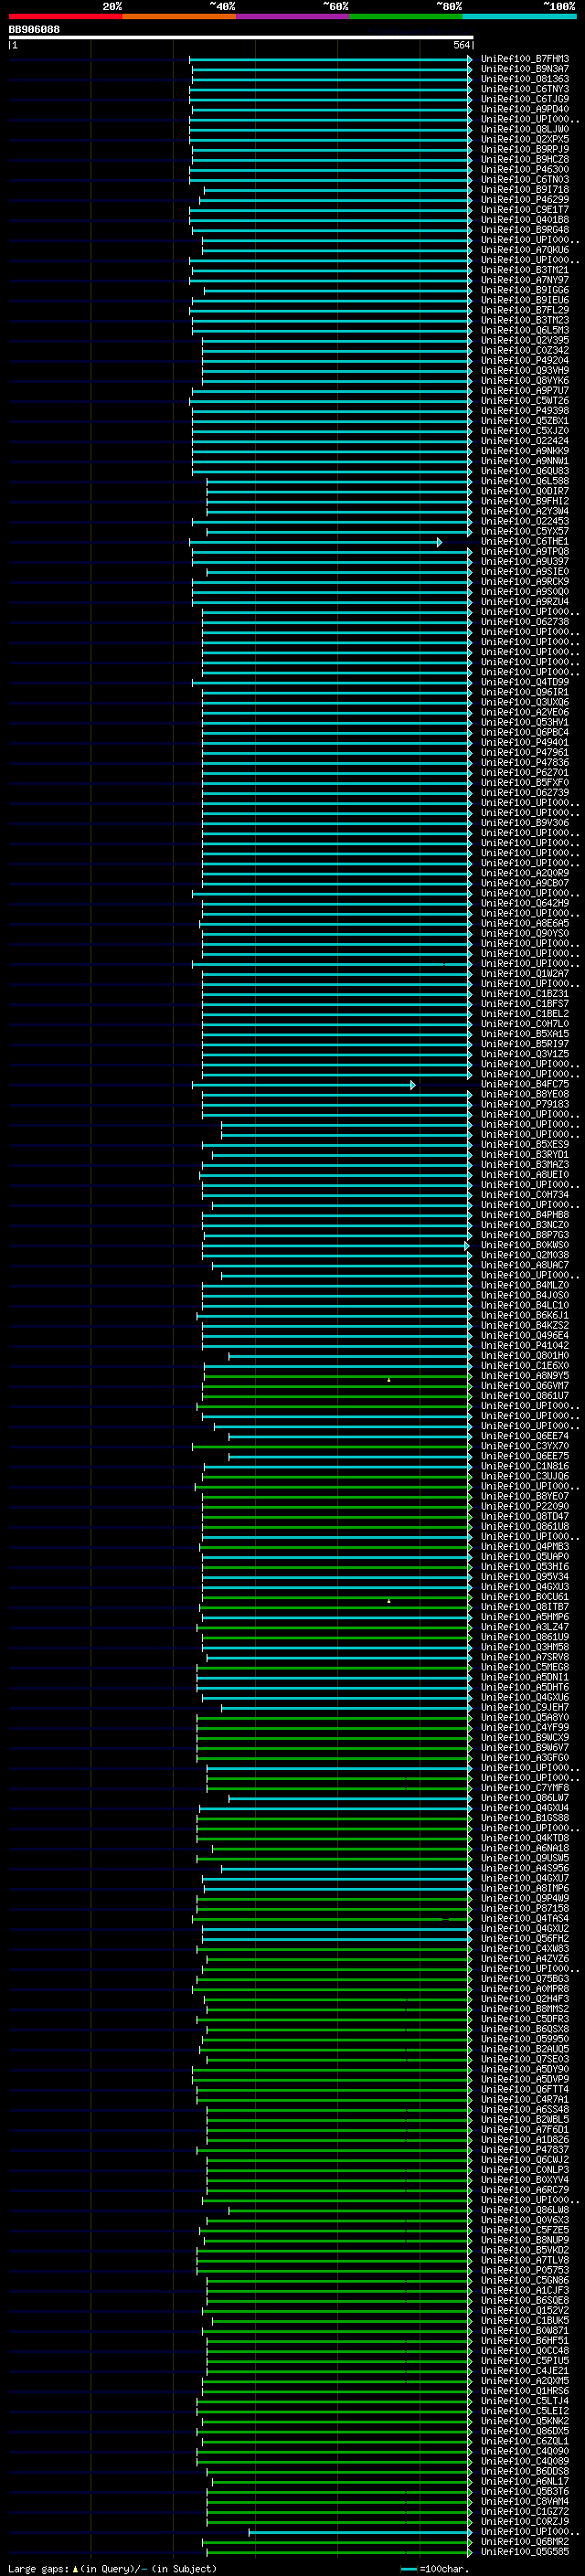The height and width of the screenshot is (2576, 585).
Task: Select hit label UniRef100_A7NY97
Action: point(524,280)
